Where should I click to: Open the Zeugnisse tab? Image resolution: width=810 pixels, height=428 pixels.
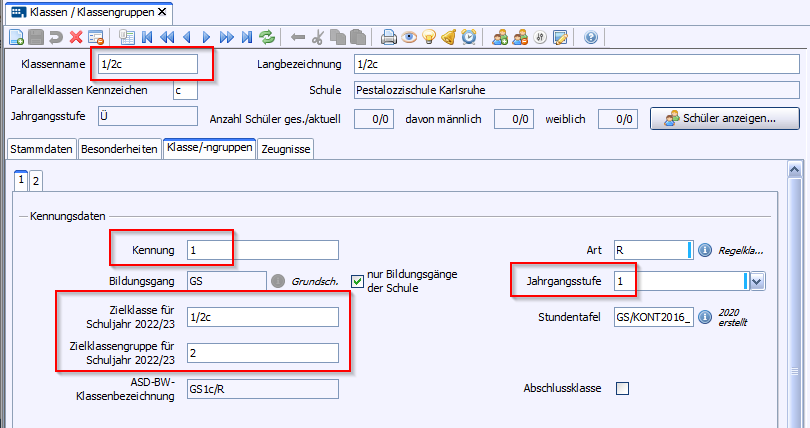click(x=286, y=149)
